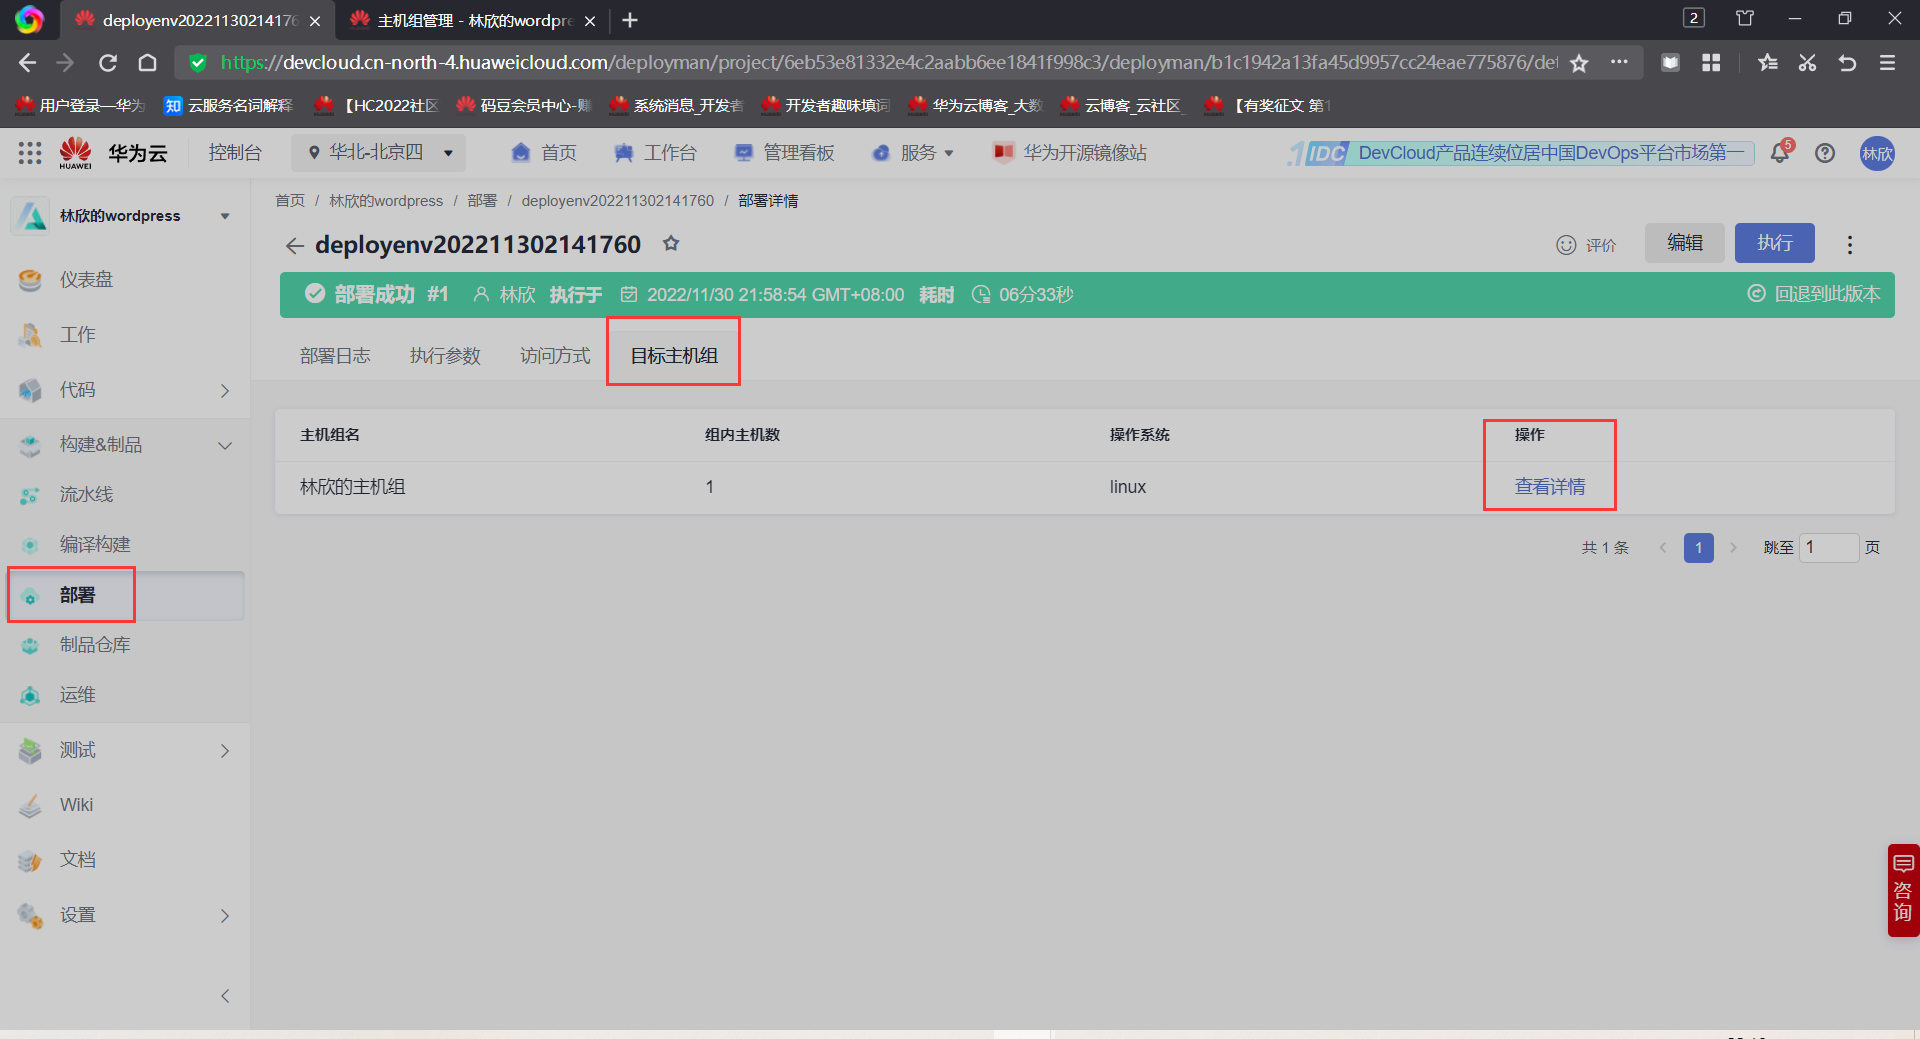The width and height of the screenshot is (1920, 1039).
Task: Expand the 设置 sidebar section
Action: (225, 915)
